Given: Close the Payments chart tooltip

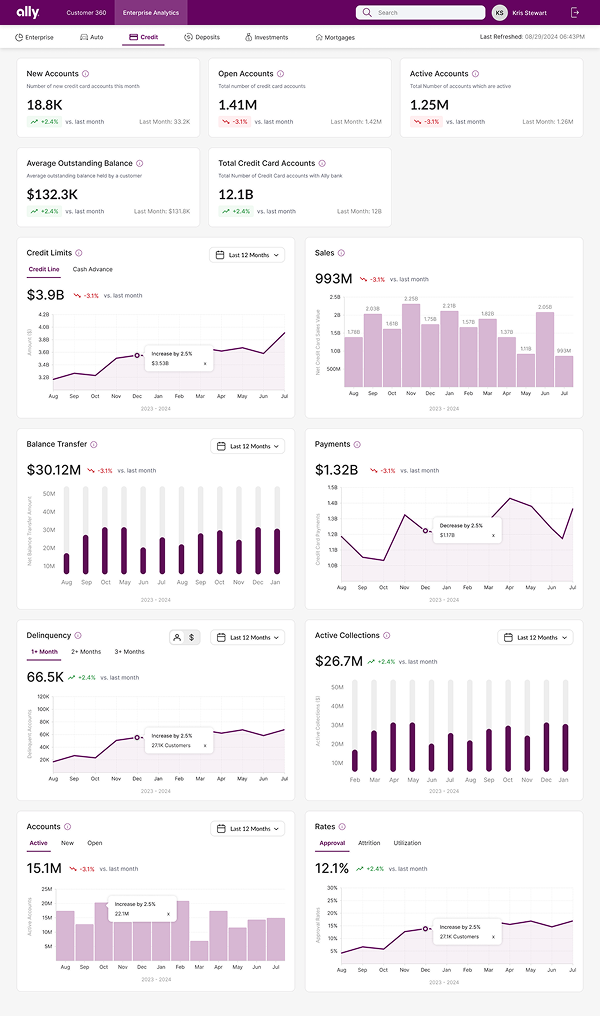Looking at the screenshot, I should (x=493, y=536).
